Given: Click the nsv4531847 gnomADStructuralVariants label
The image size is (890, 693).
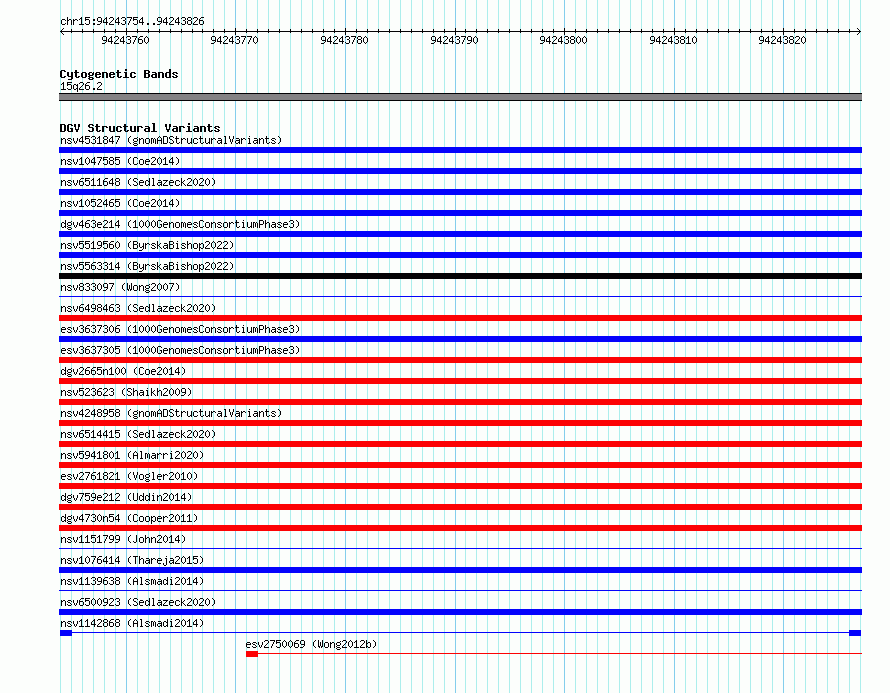Looking at the screenshot, I should [x=171, y=140].
